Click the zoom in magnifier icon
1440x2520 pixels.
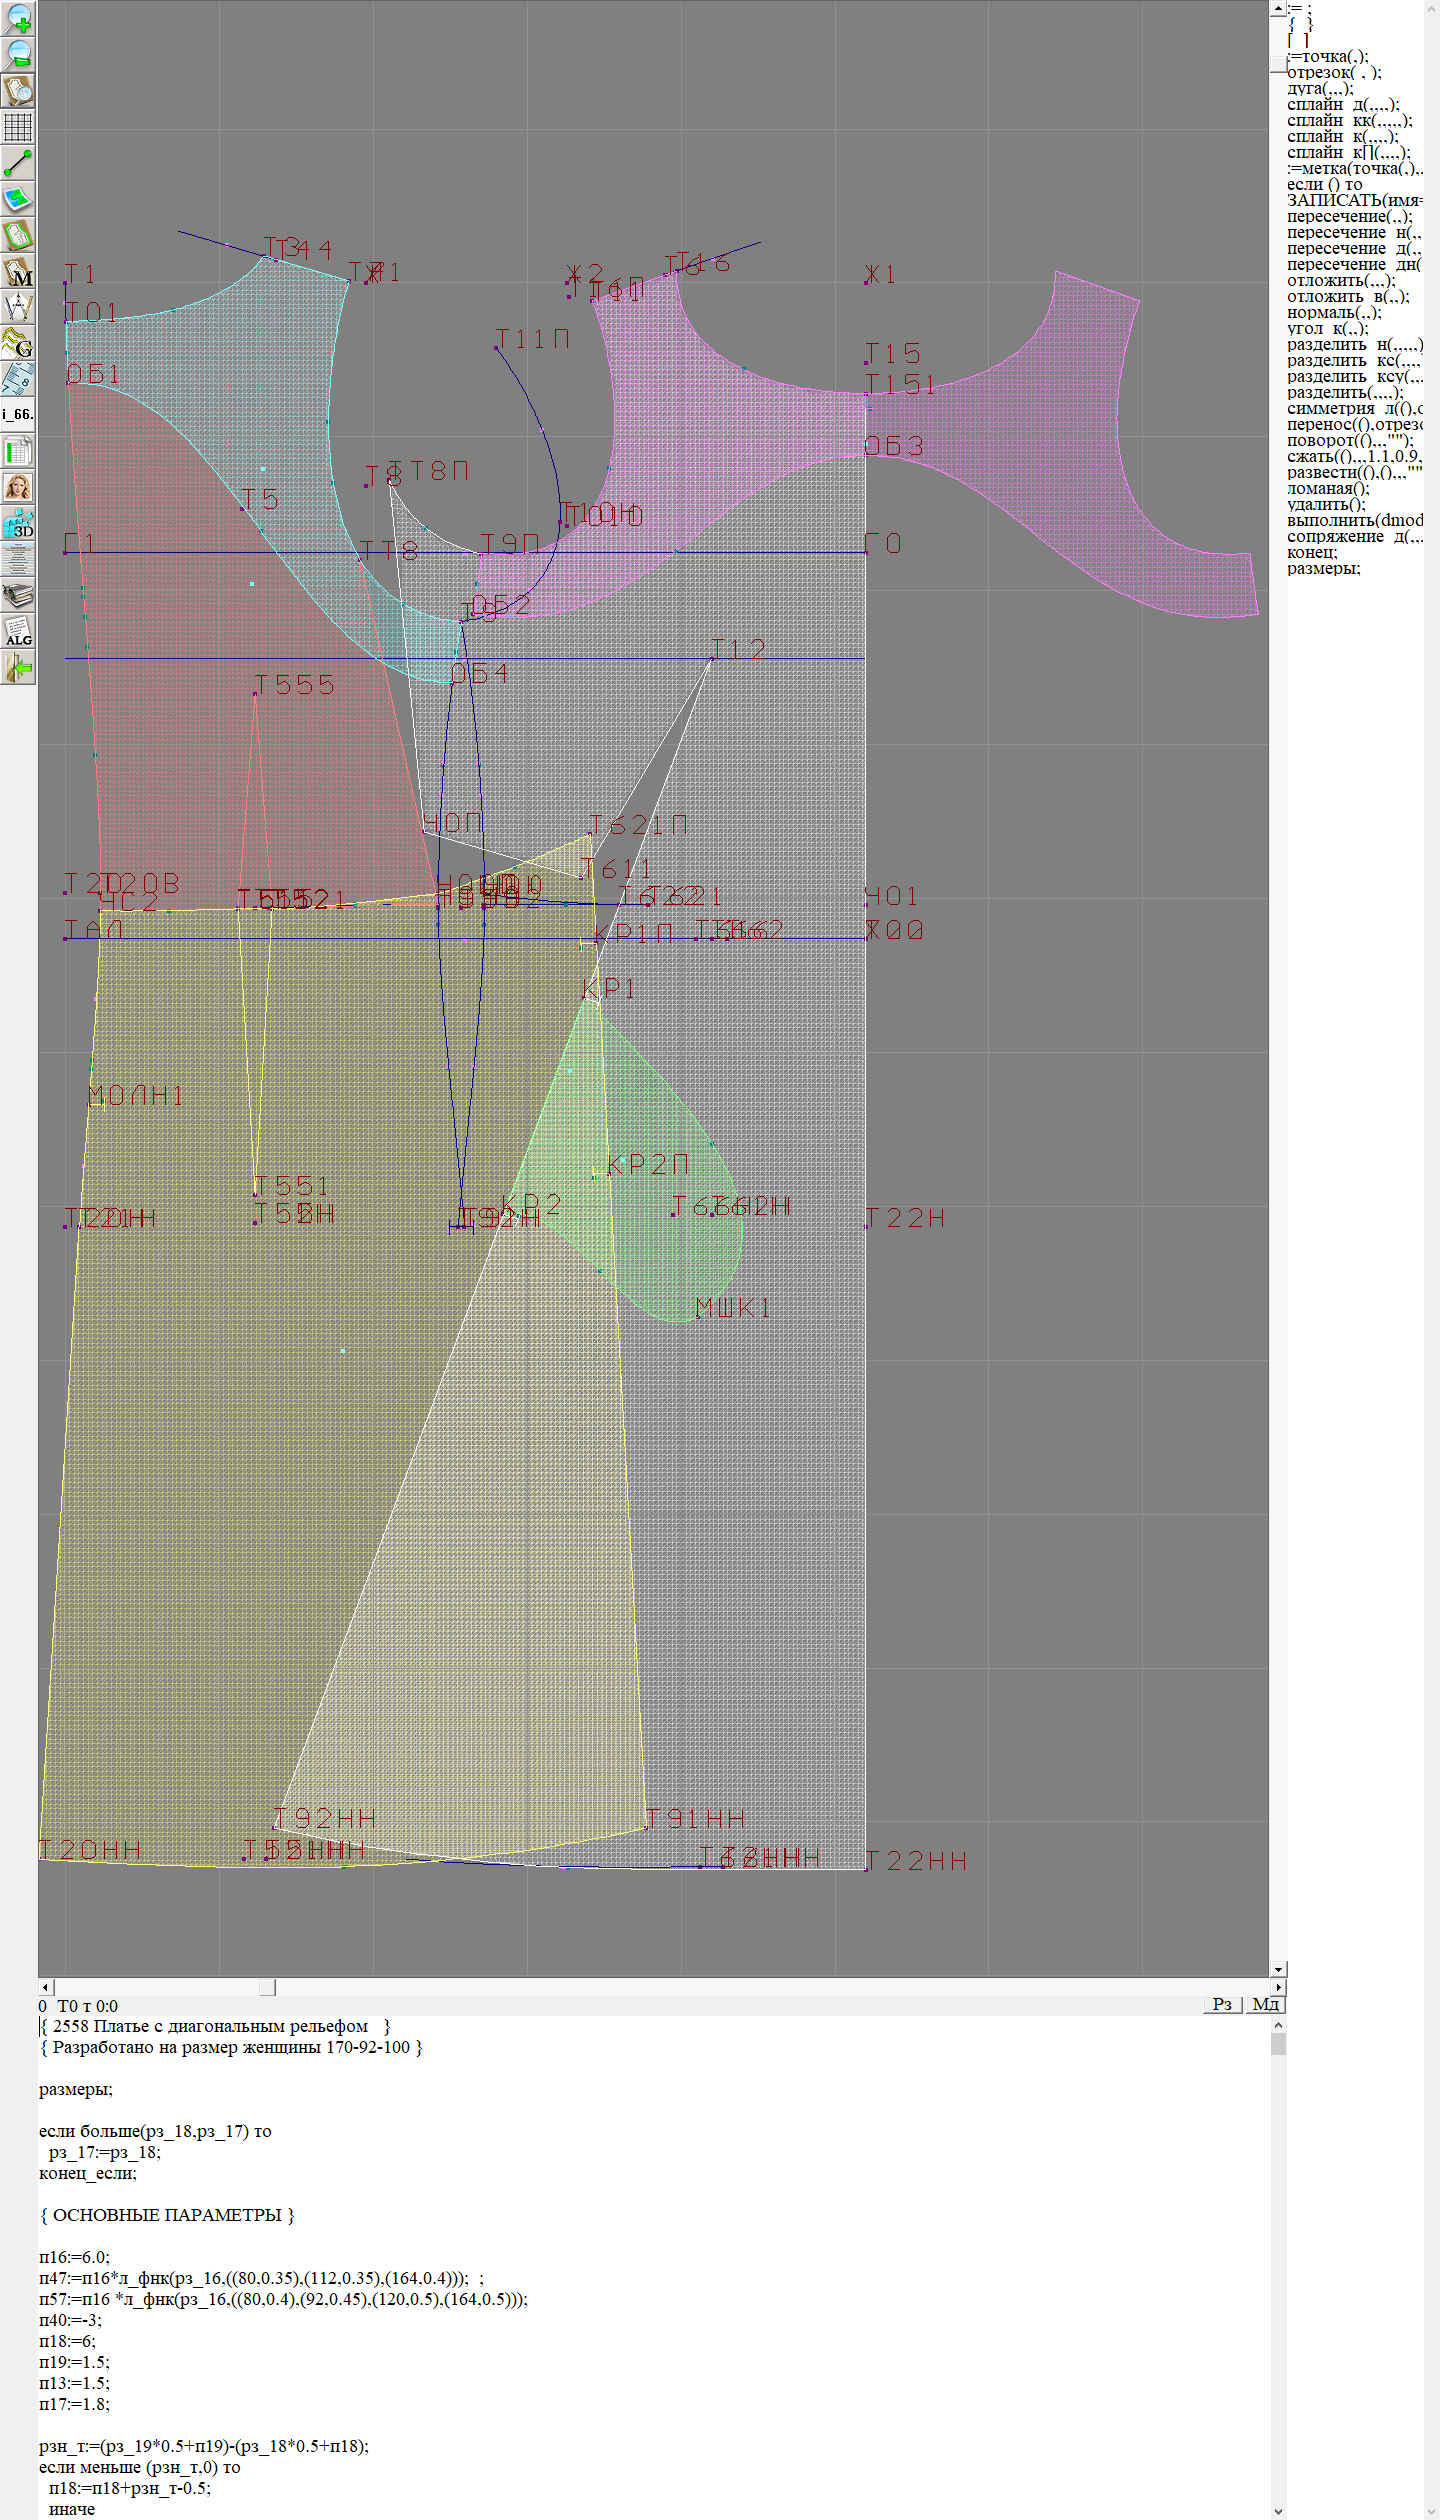point(18,18)
